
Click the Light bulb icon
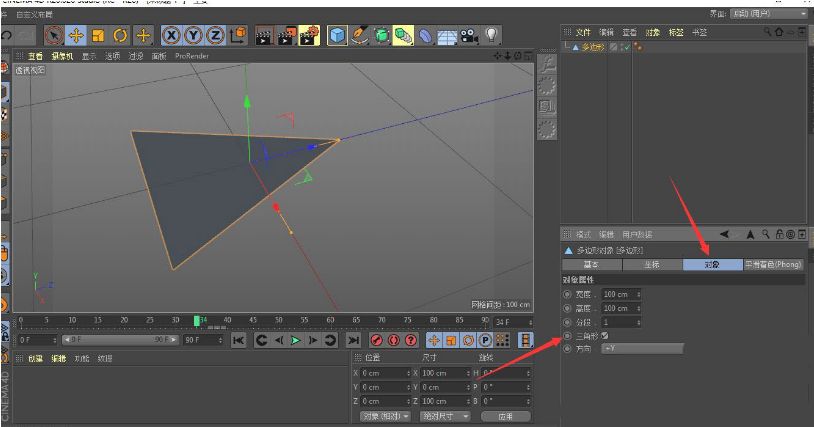coord(492,35)
